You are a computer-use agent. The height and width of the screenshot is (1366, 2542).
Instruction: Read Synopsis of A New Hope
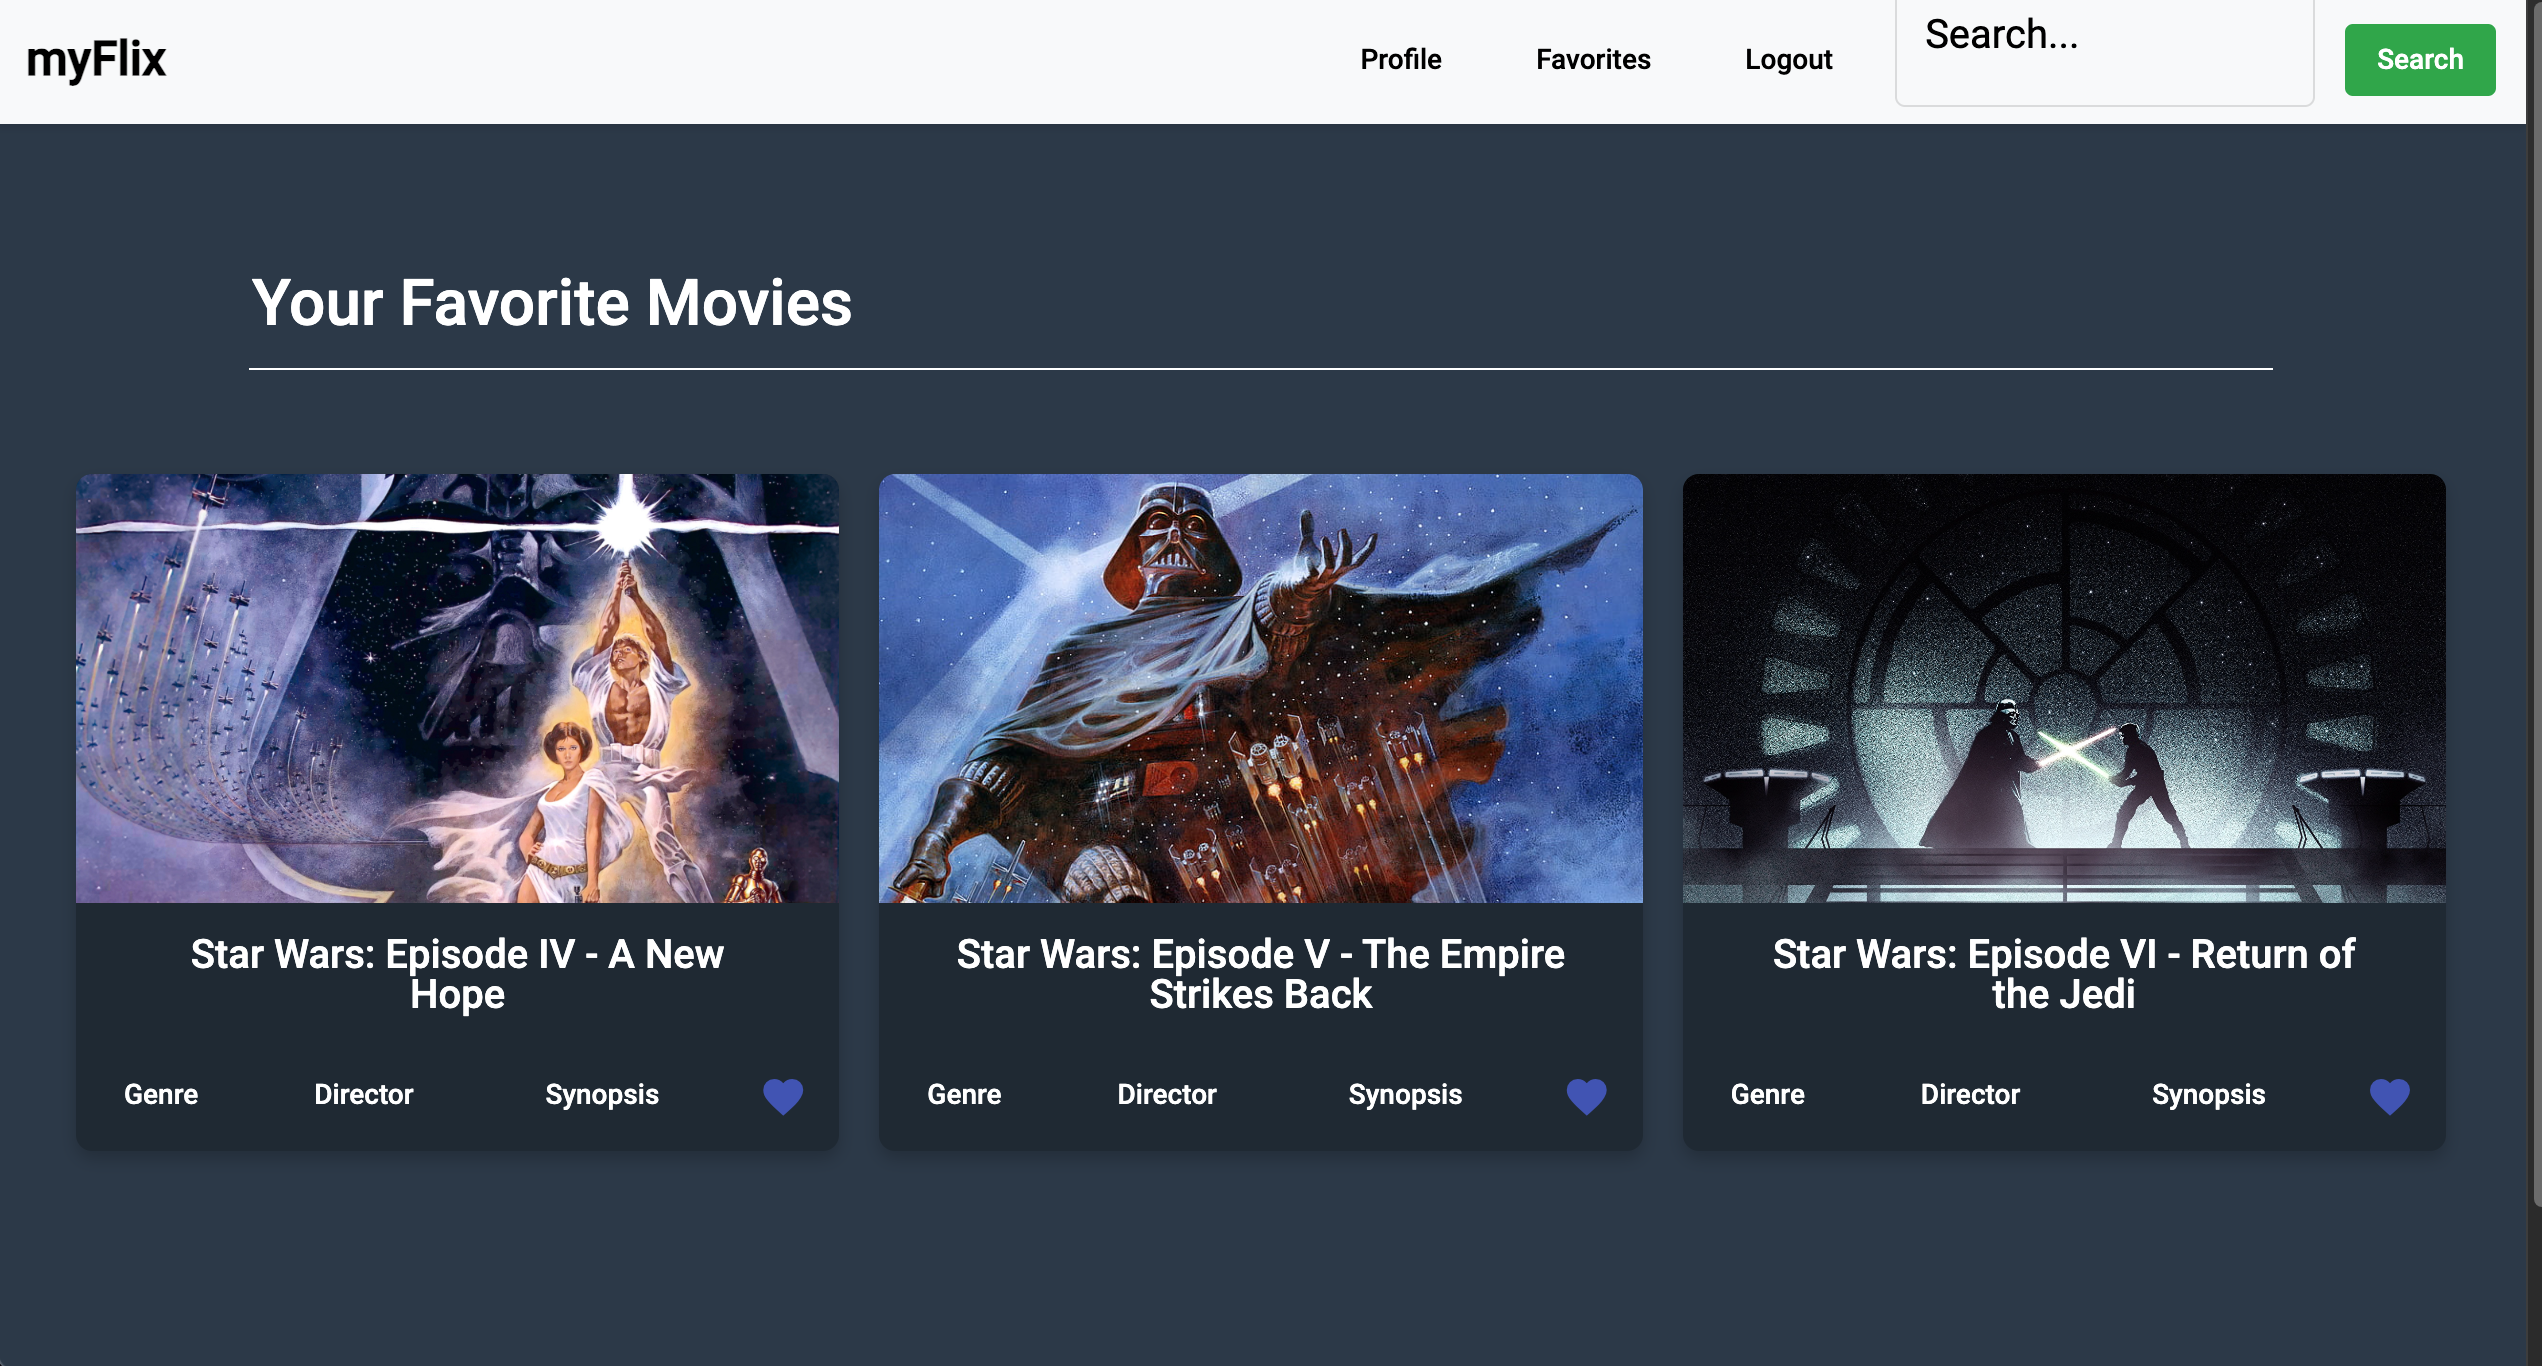click(601, 1094)
